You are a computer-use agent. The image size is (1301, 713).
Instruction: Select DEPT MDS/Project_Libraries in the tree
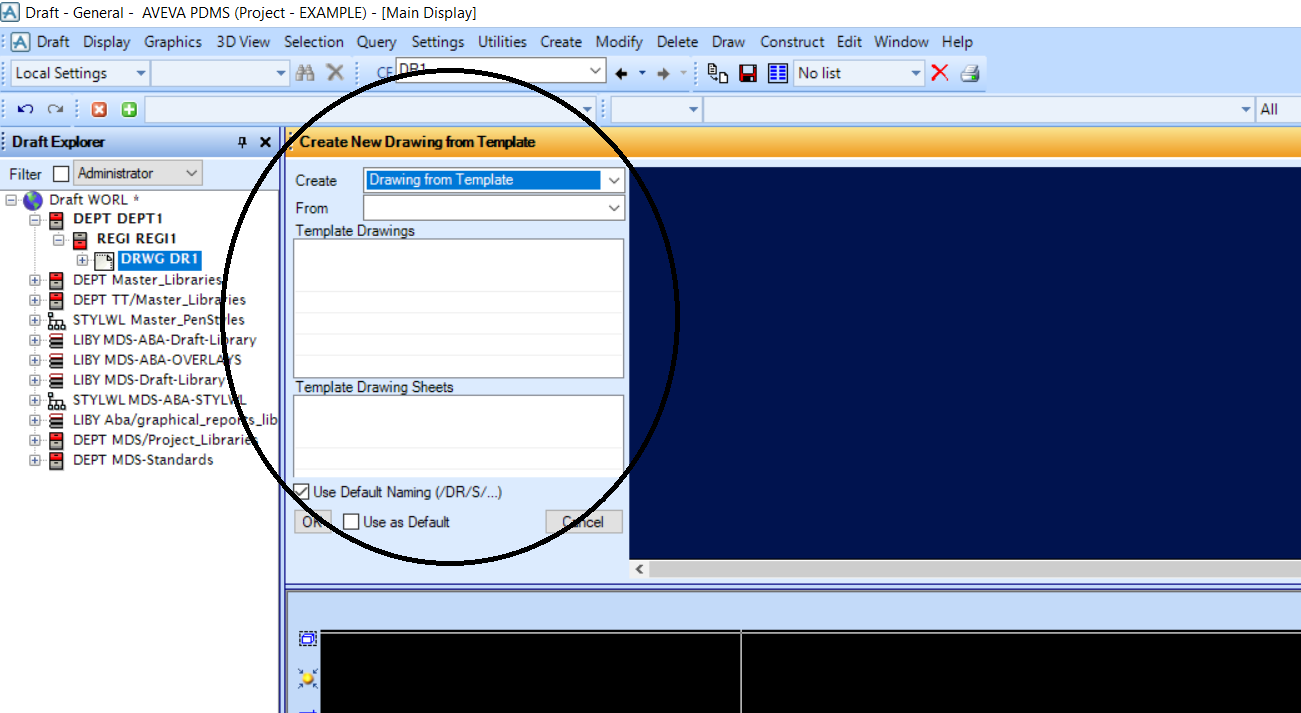click(165, 440)
